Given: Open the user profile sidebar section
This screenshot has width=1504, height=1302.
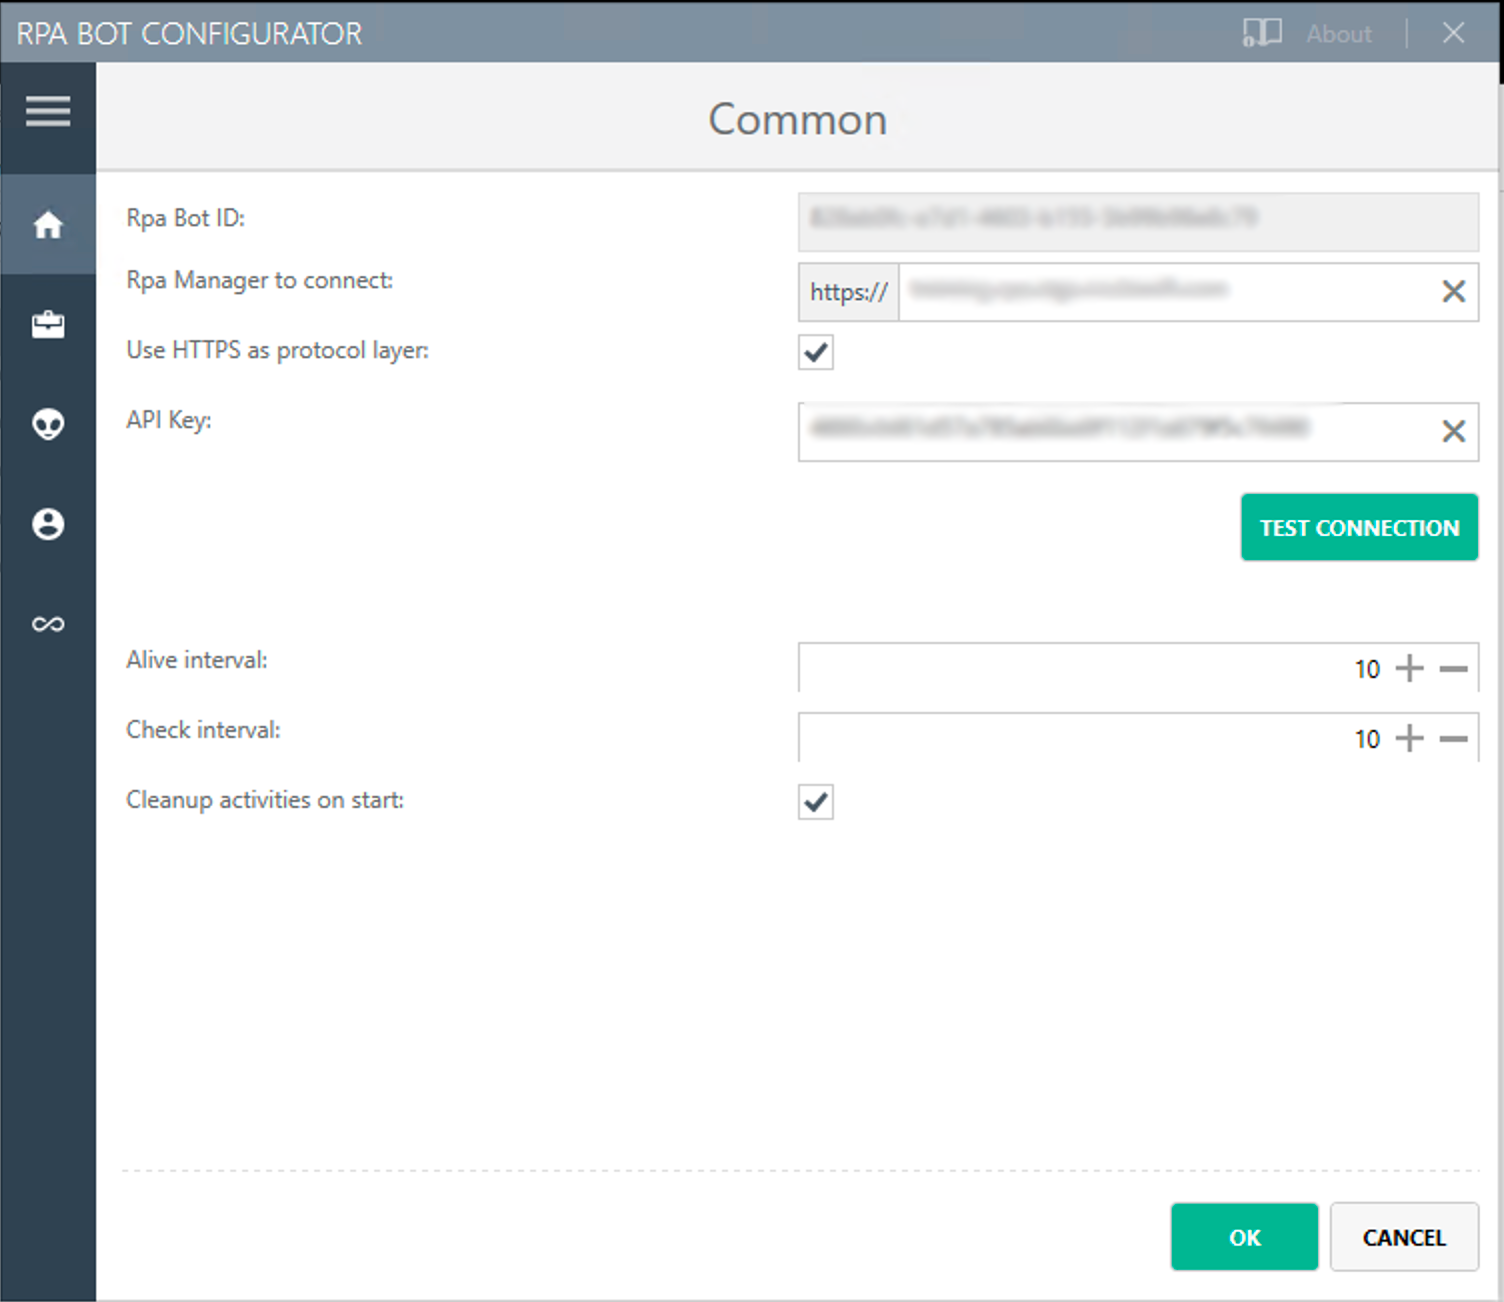Looking at the screenshot, I should click(x=47, y=524).
